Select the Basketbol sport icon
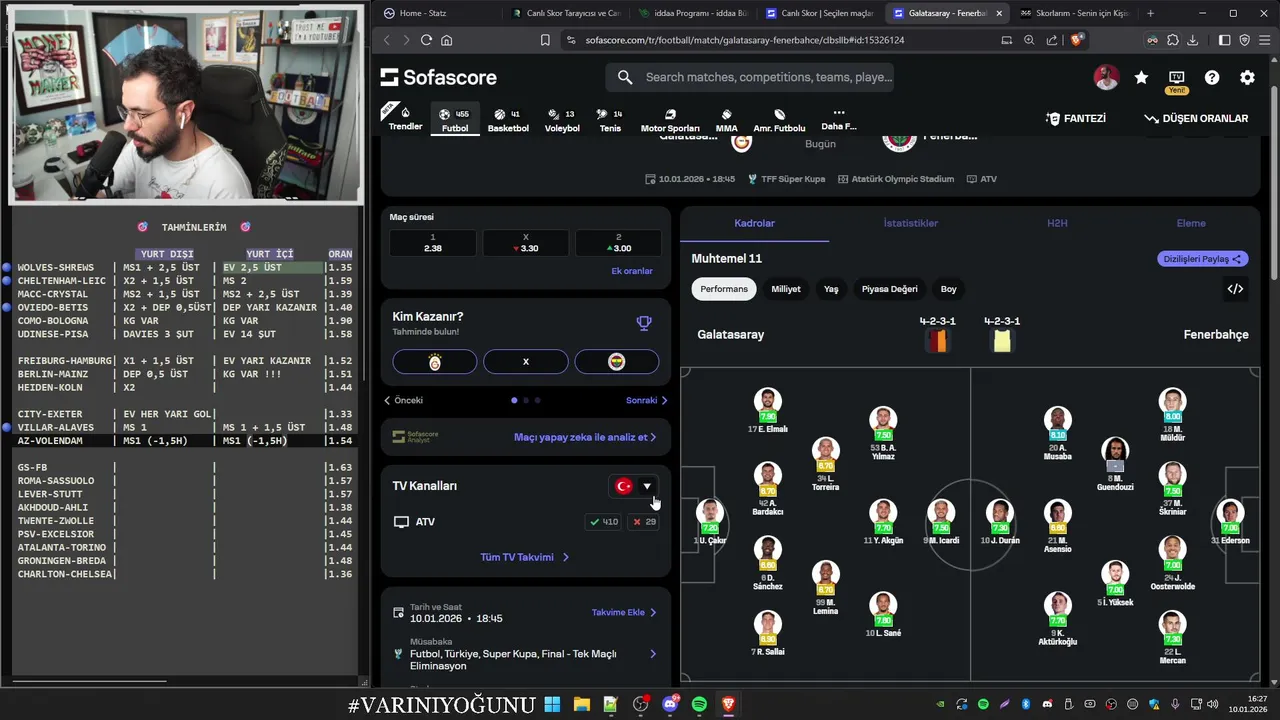Screen dimensions: 1280x720 [x=508, y=120]
